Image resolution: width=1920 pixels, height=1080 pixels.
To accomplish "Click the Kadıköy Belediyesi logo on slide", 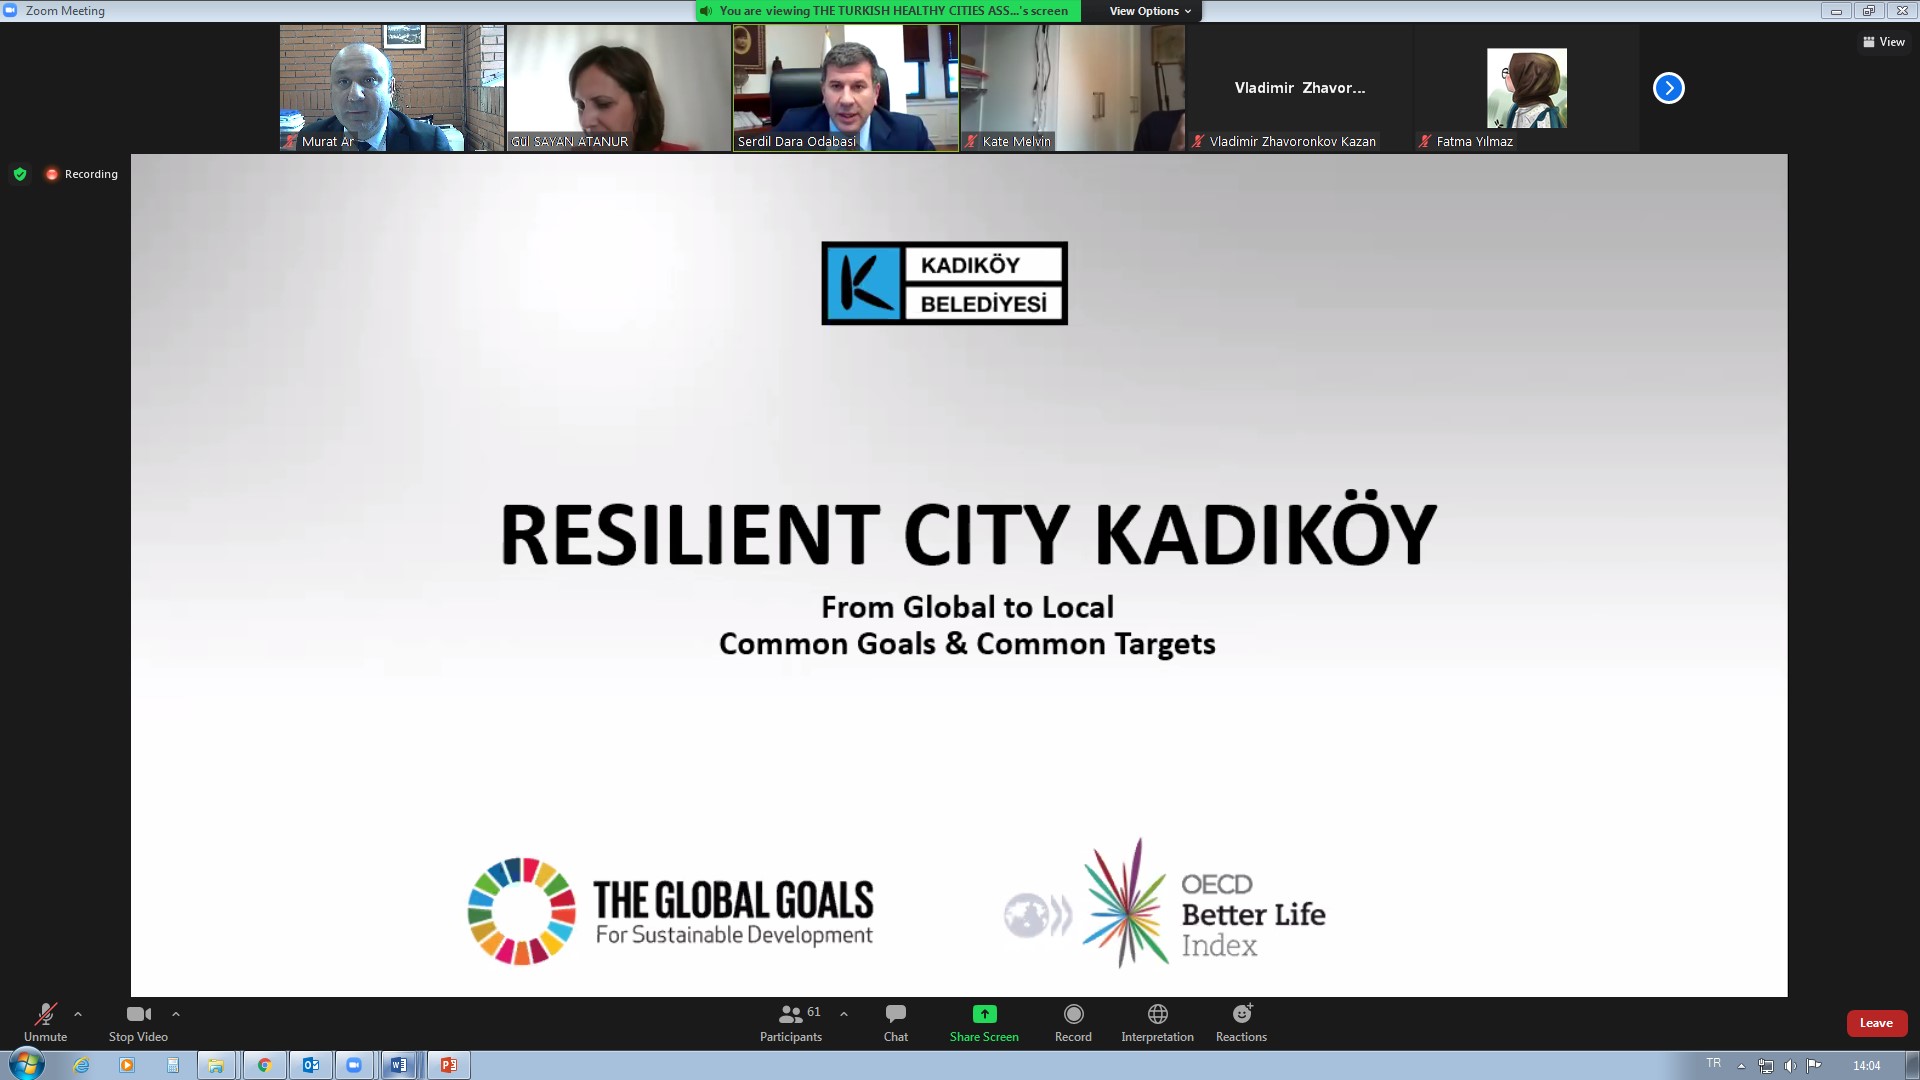I will 944,283.
